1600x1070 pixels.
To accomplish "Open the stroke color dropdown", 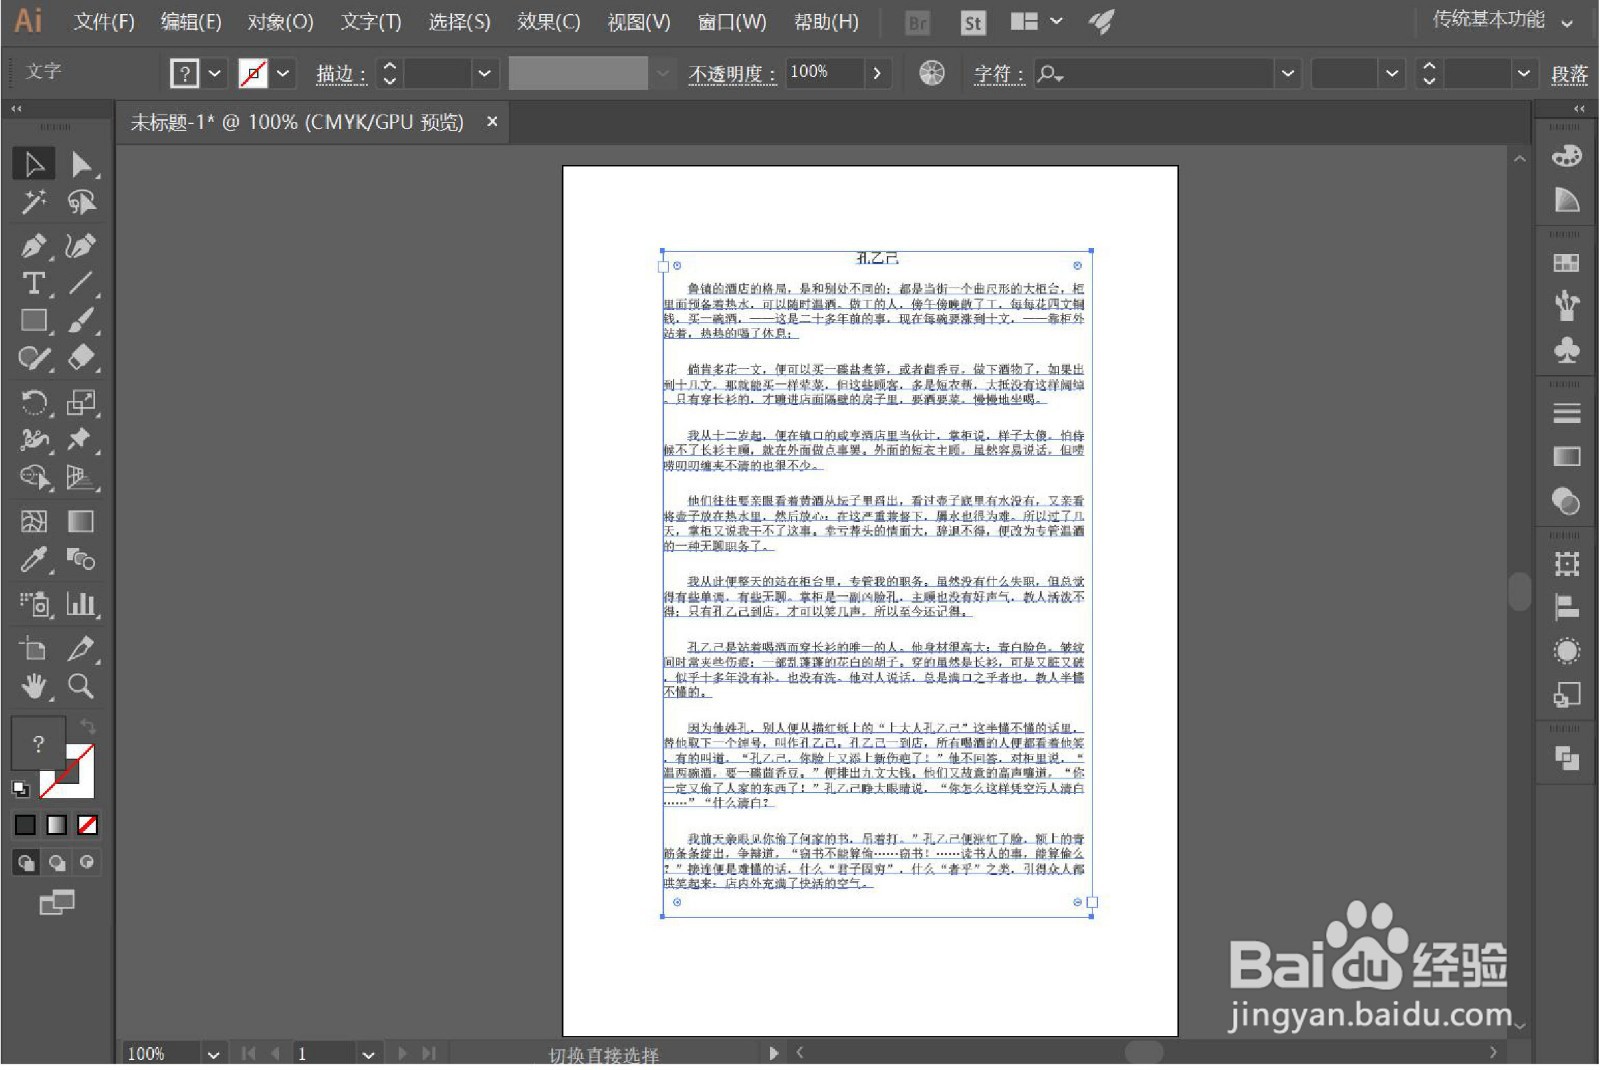I will (284, 73).
